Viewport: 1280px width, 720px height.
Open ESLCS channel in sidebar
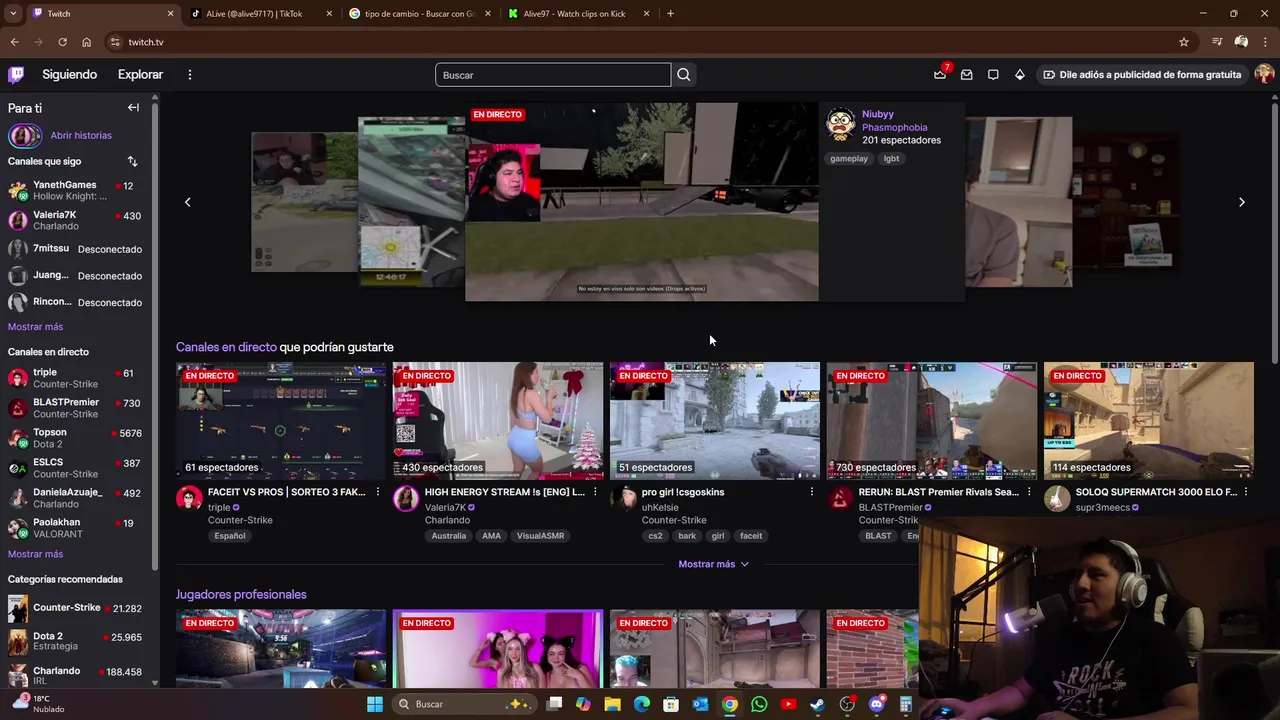[x=78, y=468]
